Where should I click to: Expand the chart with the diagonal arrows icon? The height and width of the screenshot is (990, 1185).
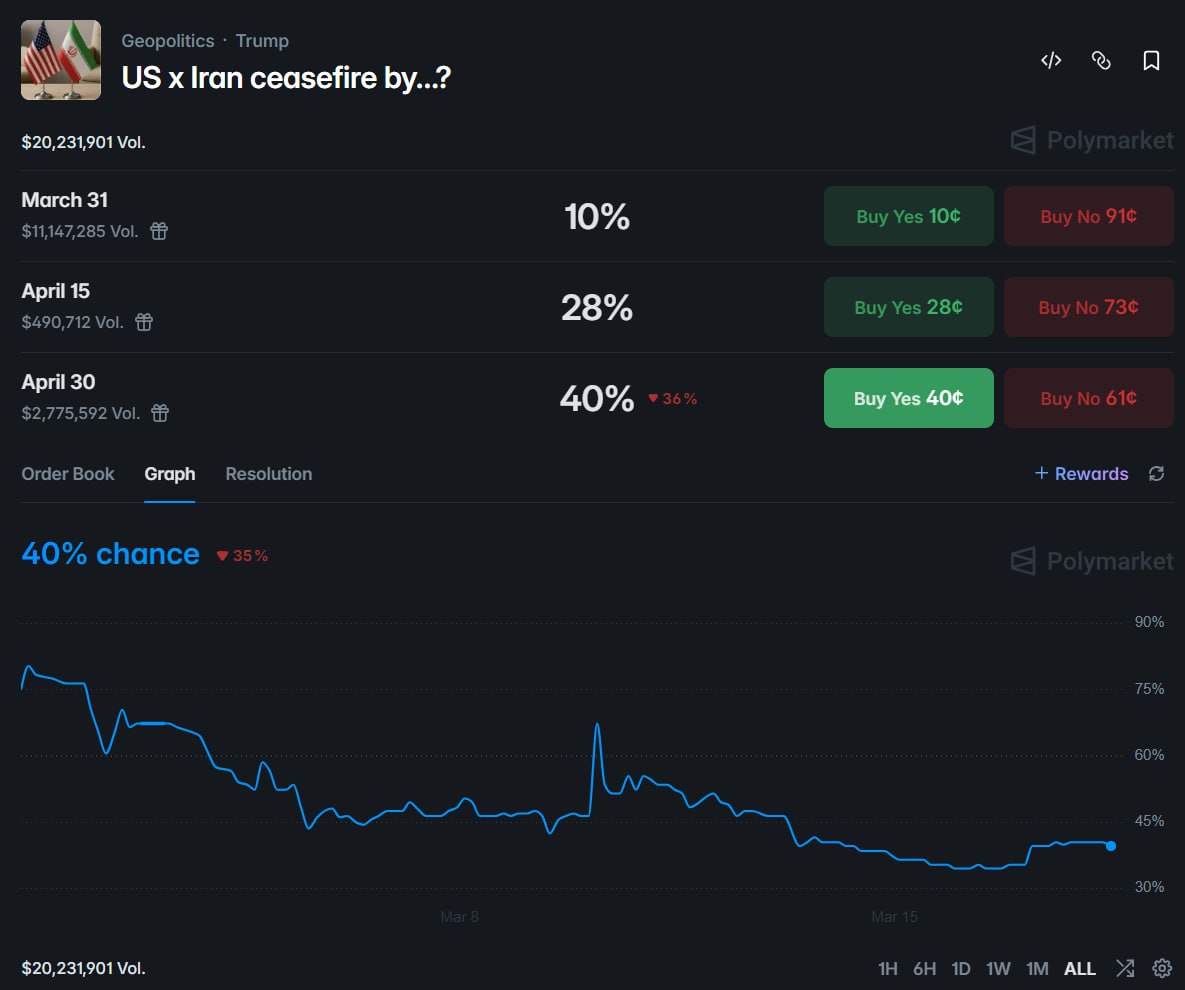(x=1124, y=968)
